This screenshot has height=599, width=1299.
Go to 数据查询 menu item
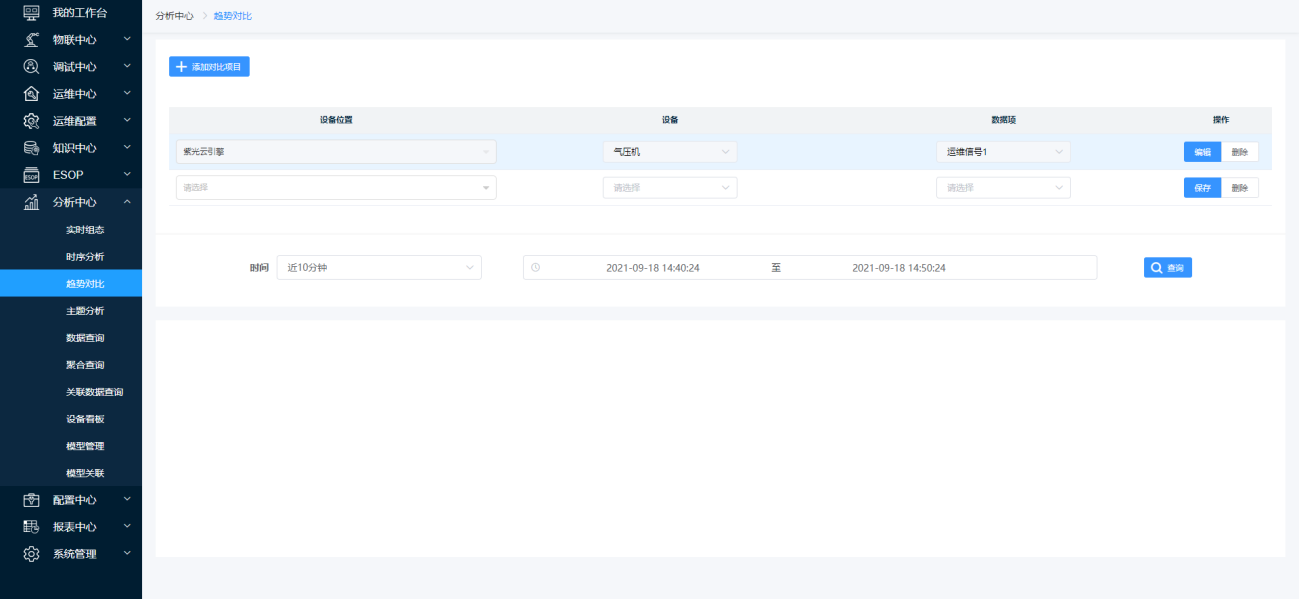(85, 338)
